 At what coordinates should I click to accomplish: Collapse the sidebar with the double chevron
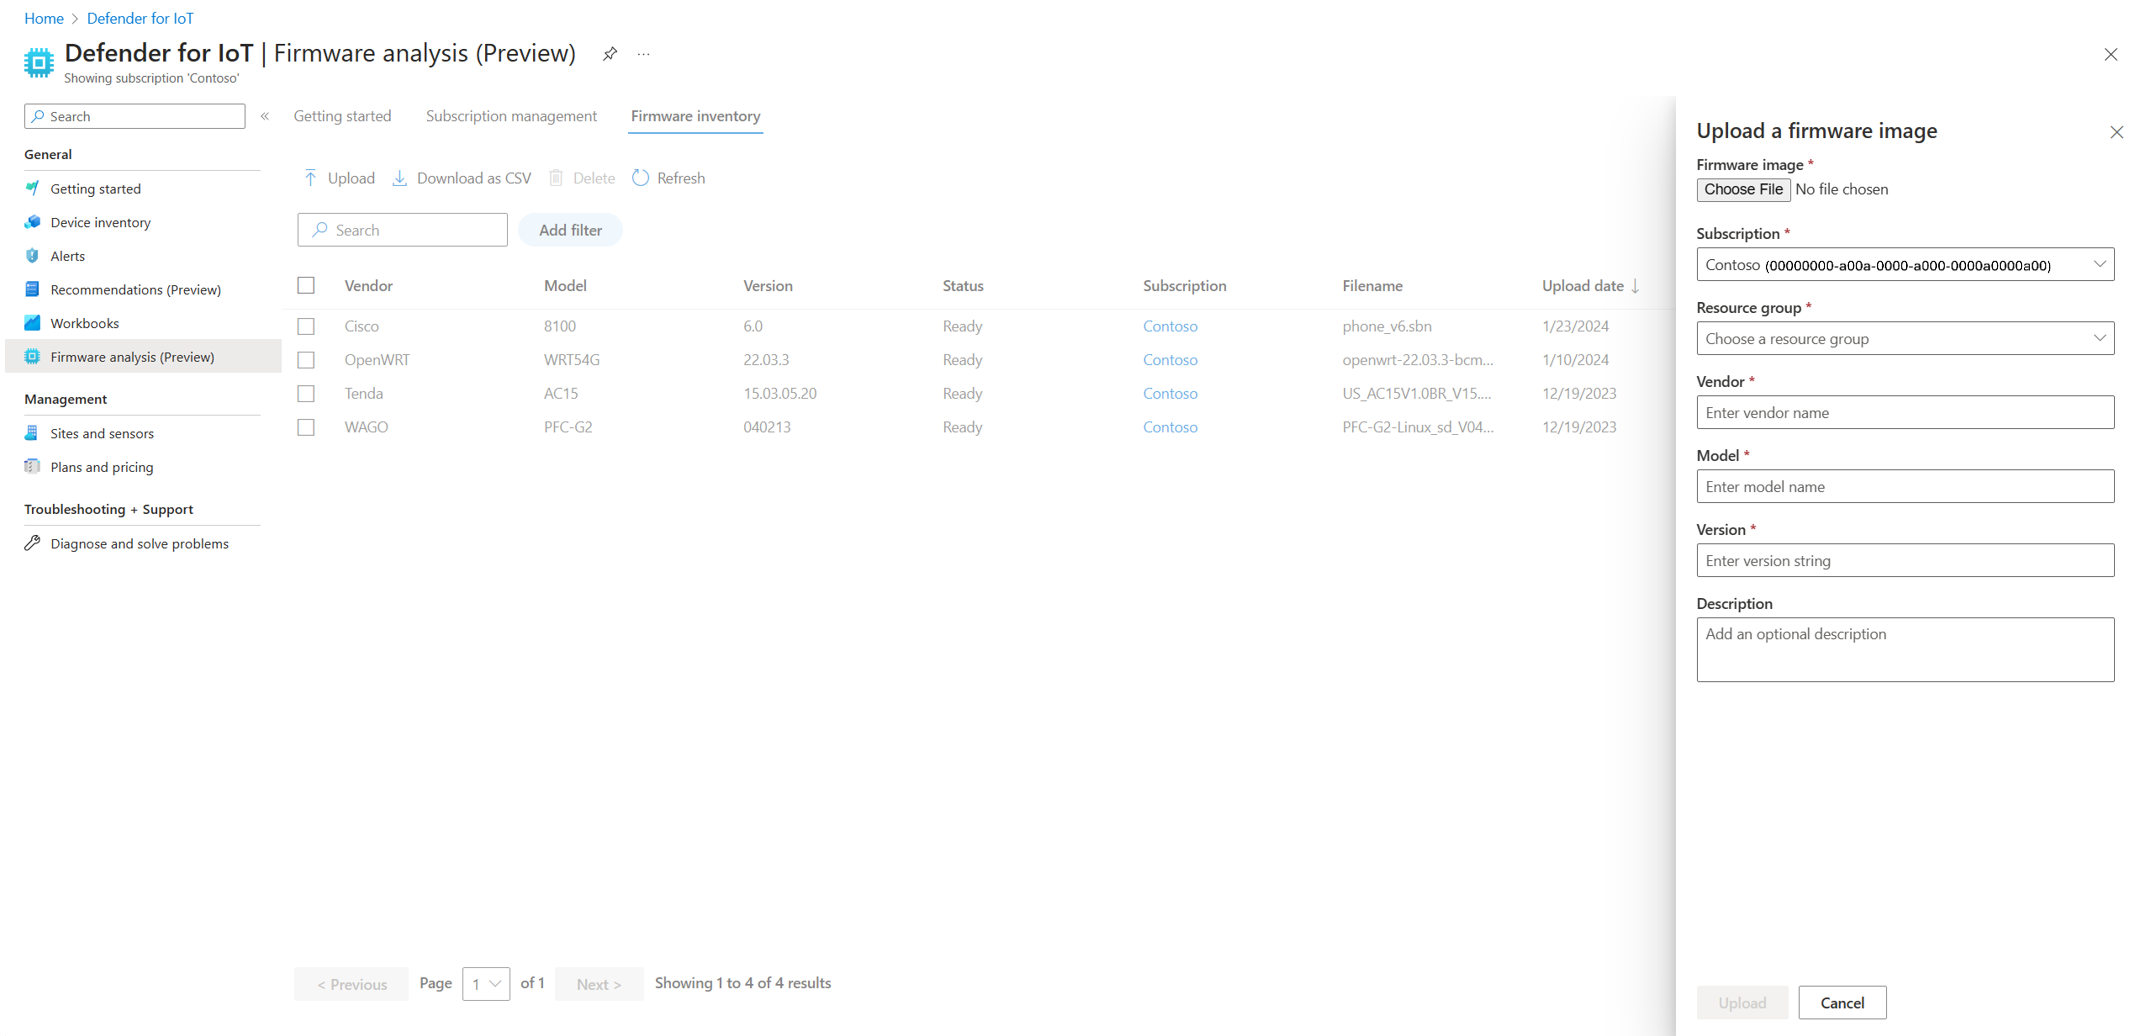pos(265,116)
